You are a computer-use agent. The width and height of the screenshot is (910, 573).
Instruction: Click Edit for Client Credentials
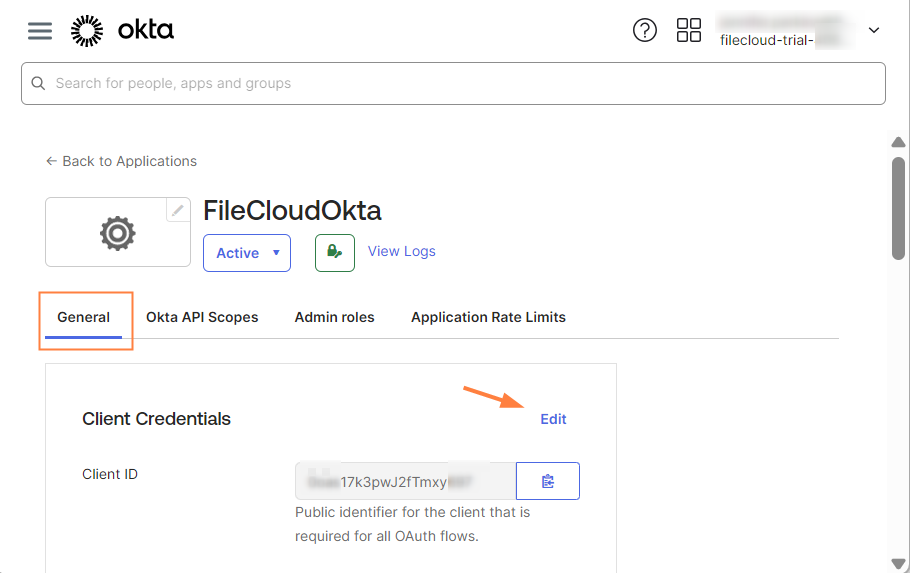[x=553, y=419]
